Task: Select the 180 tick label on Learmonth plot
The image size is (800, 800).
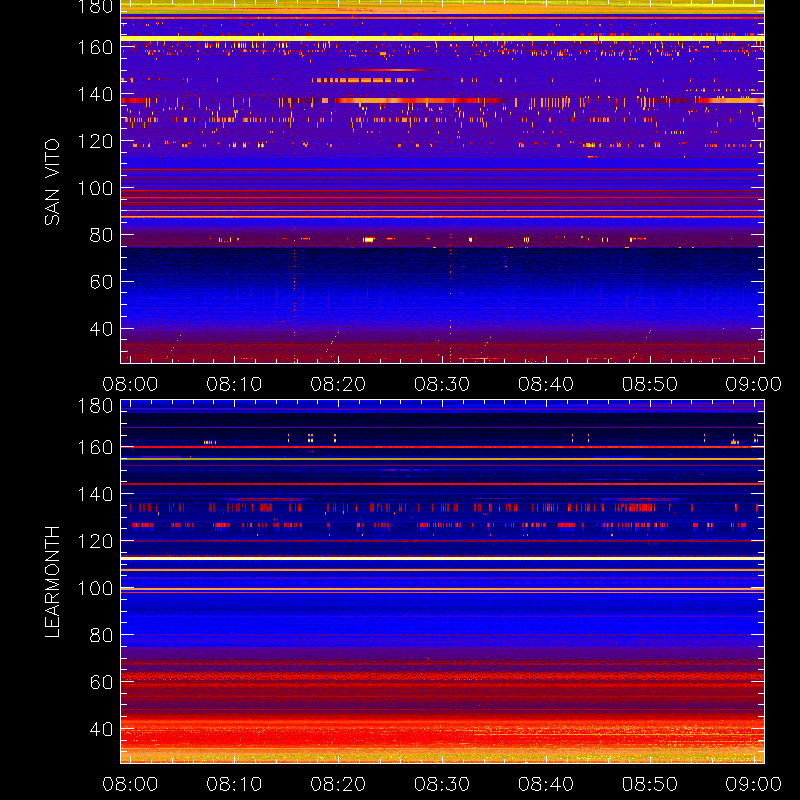Action: 95,406
